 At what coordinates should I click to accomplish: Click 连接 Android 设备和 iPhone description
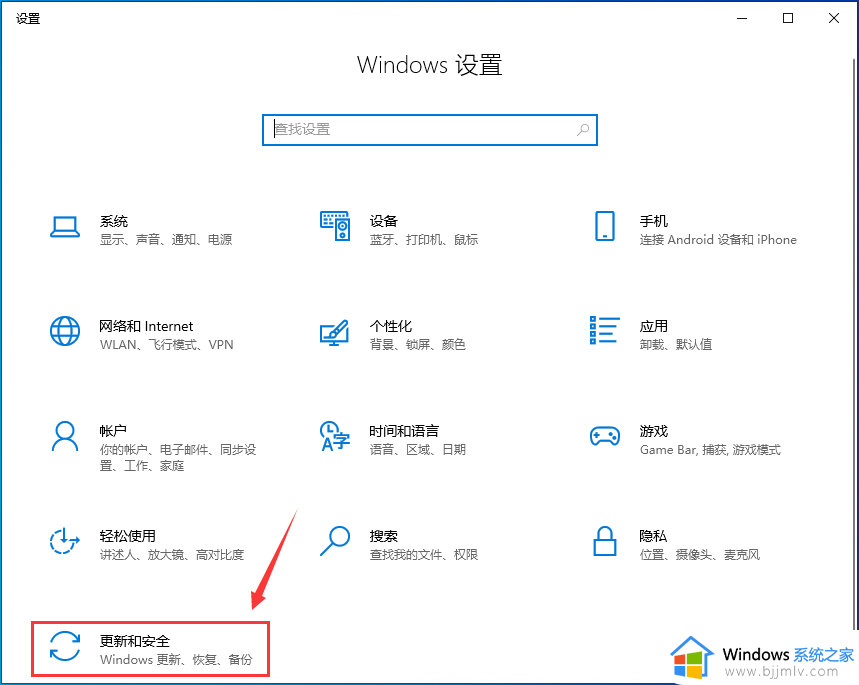click(x=718, y=239)
